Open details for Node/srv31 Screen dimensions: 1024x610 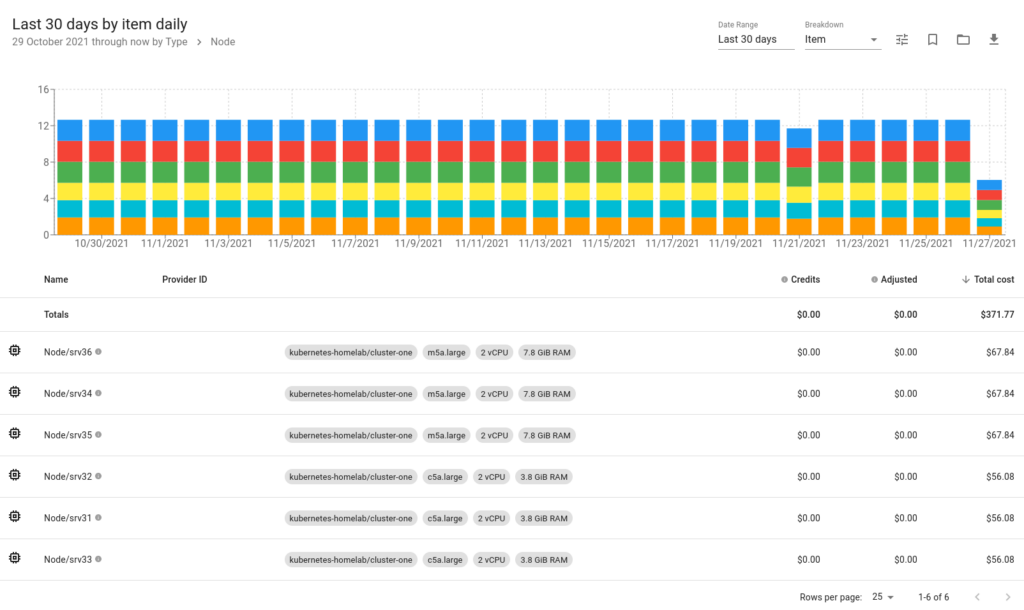coord(67,517)
